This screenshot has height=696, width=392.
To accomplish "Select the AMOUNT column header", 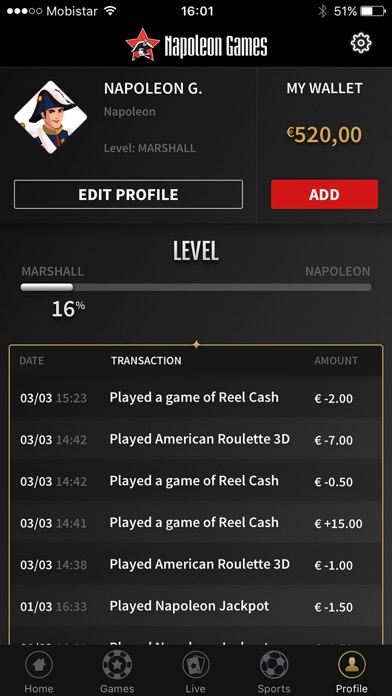I will coord(336,360).
